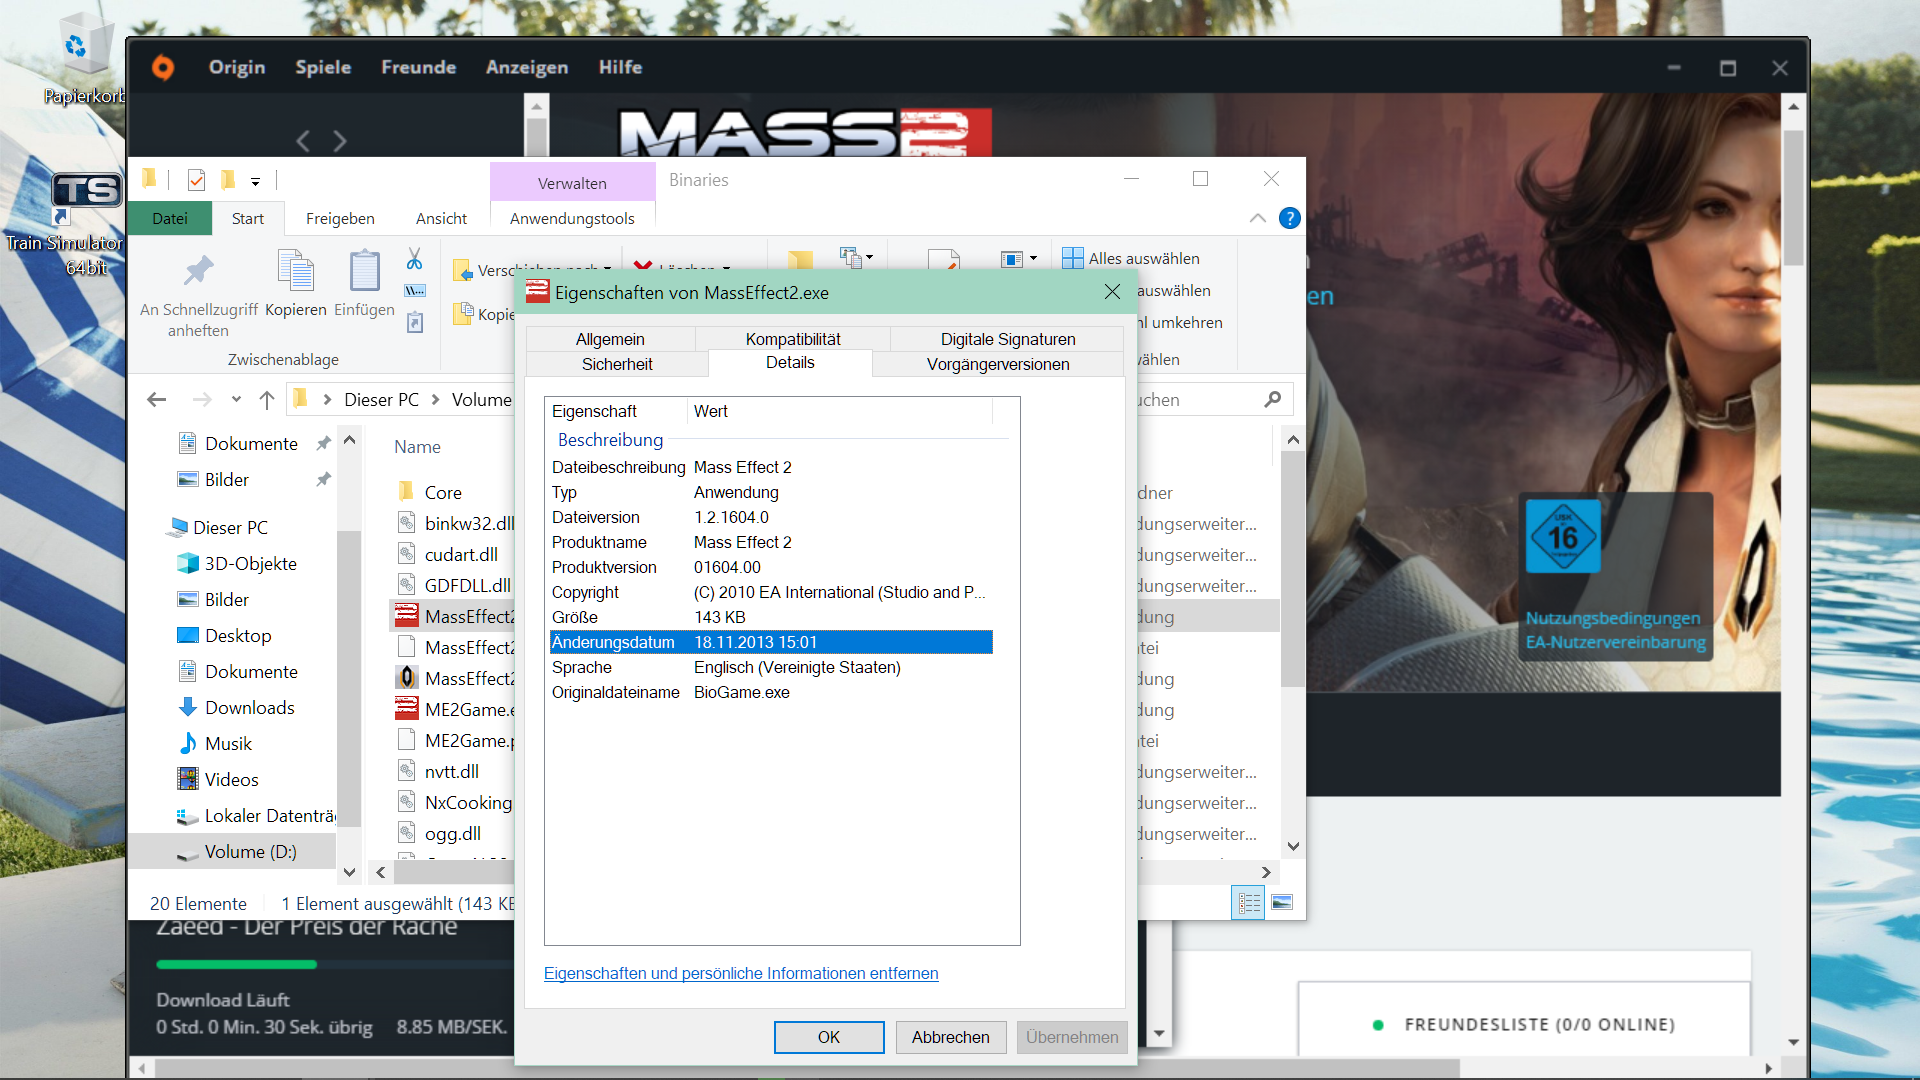
Task: Click the Origin logo icon
Action: tap(163, 67)
